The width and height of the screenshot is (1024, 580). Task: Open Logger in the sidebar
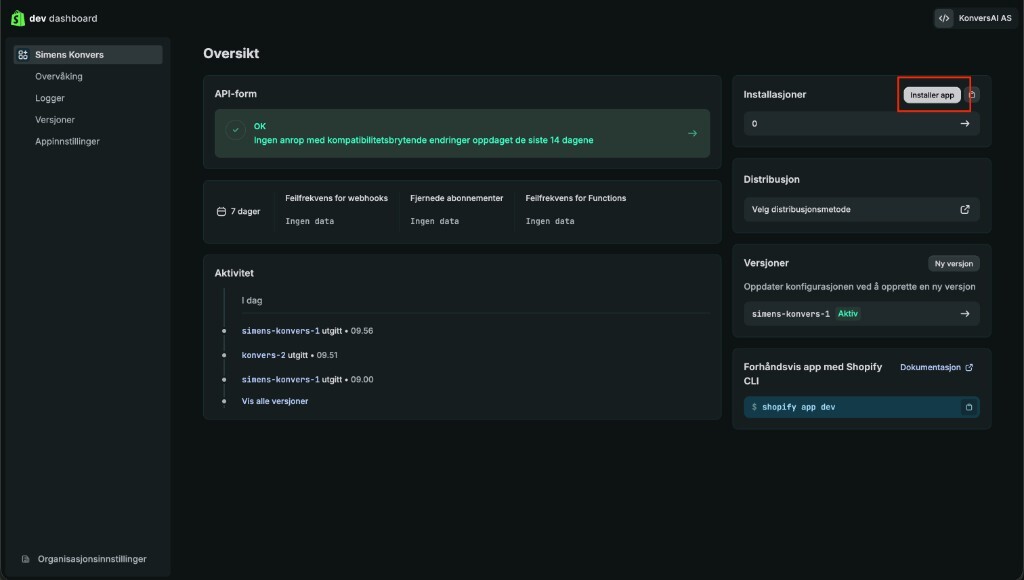(50, 98)
